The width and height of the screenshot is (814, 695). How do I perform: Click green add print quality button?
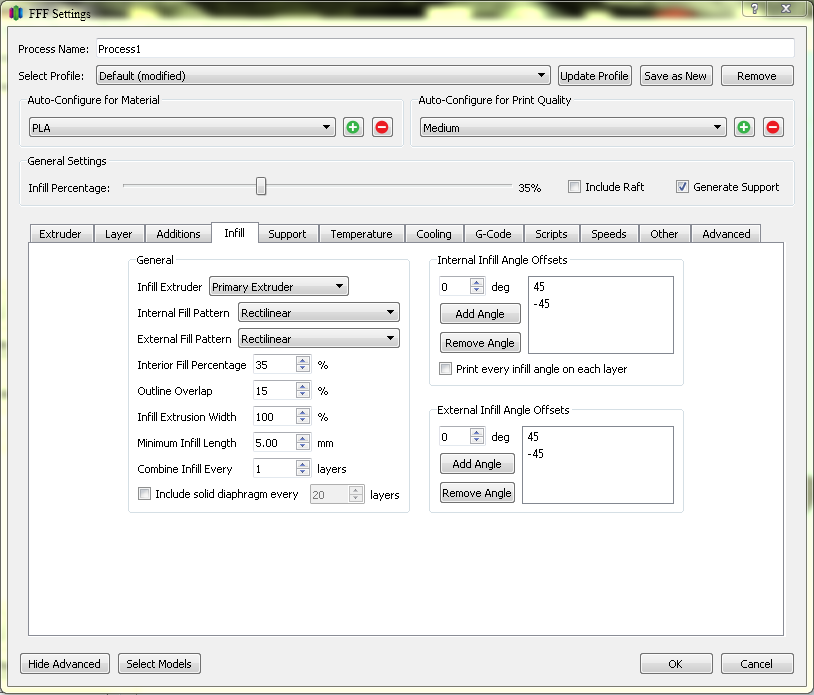click(744, 127)
